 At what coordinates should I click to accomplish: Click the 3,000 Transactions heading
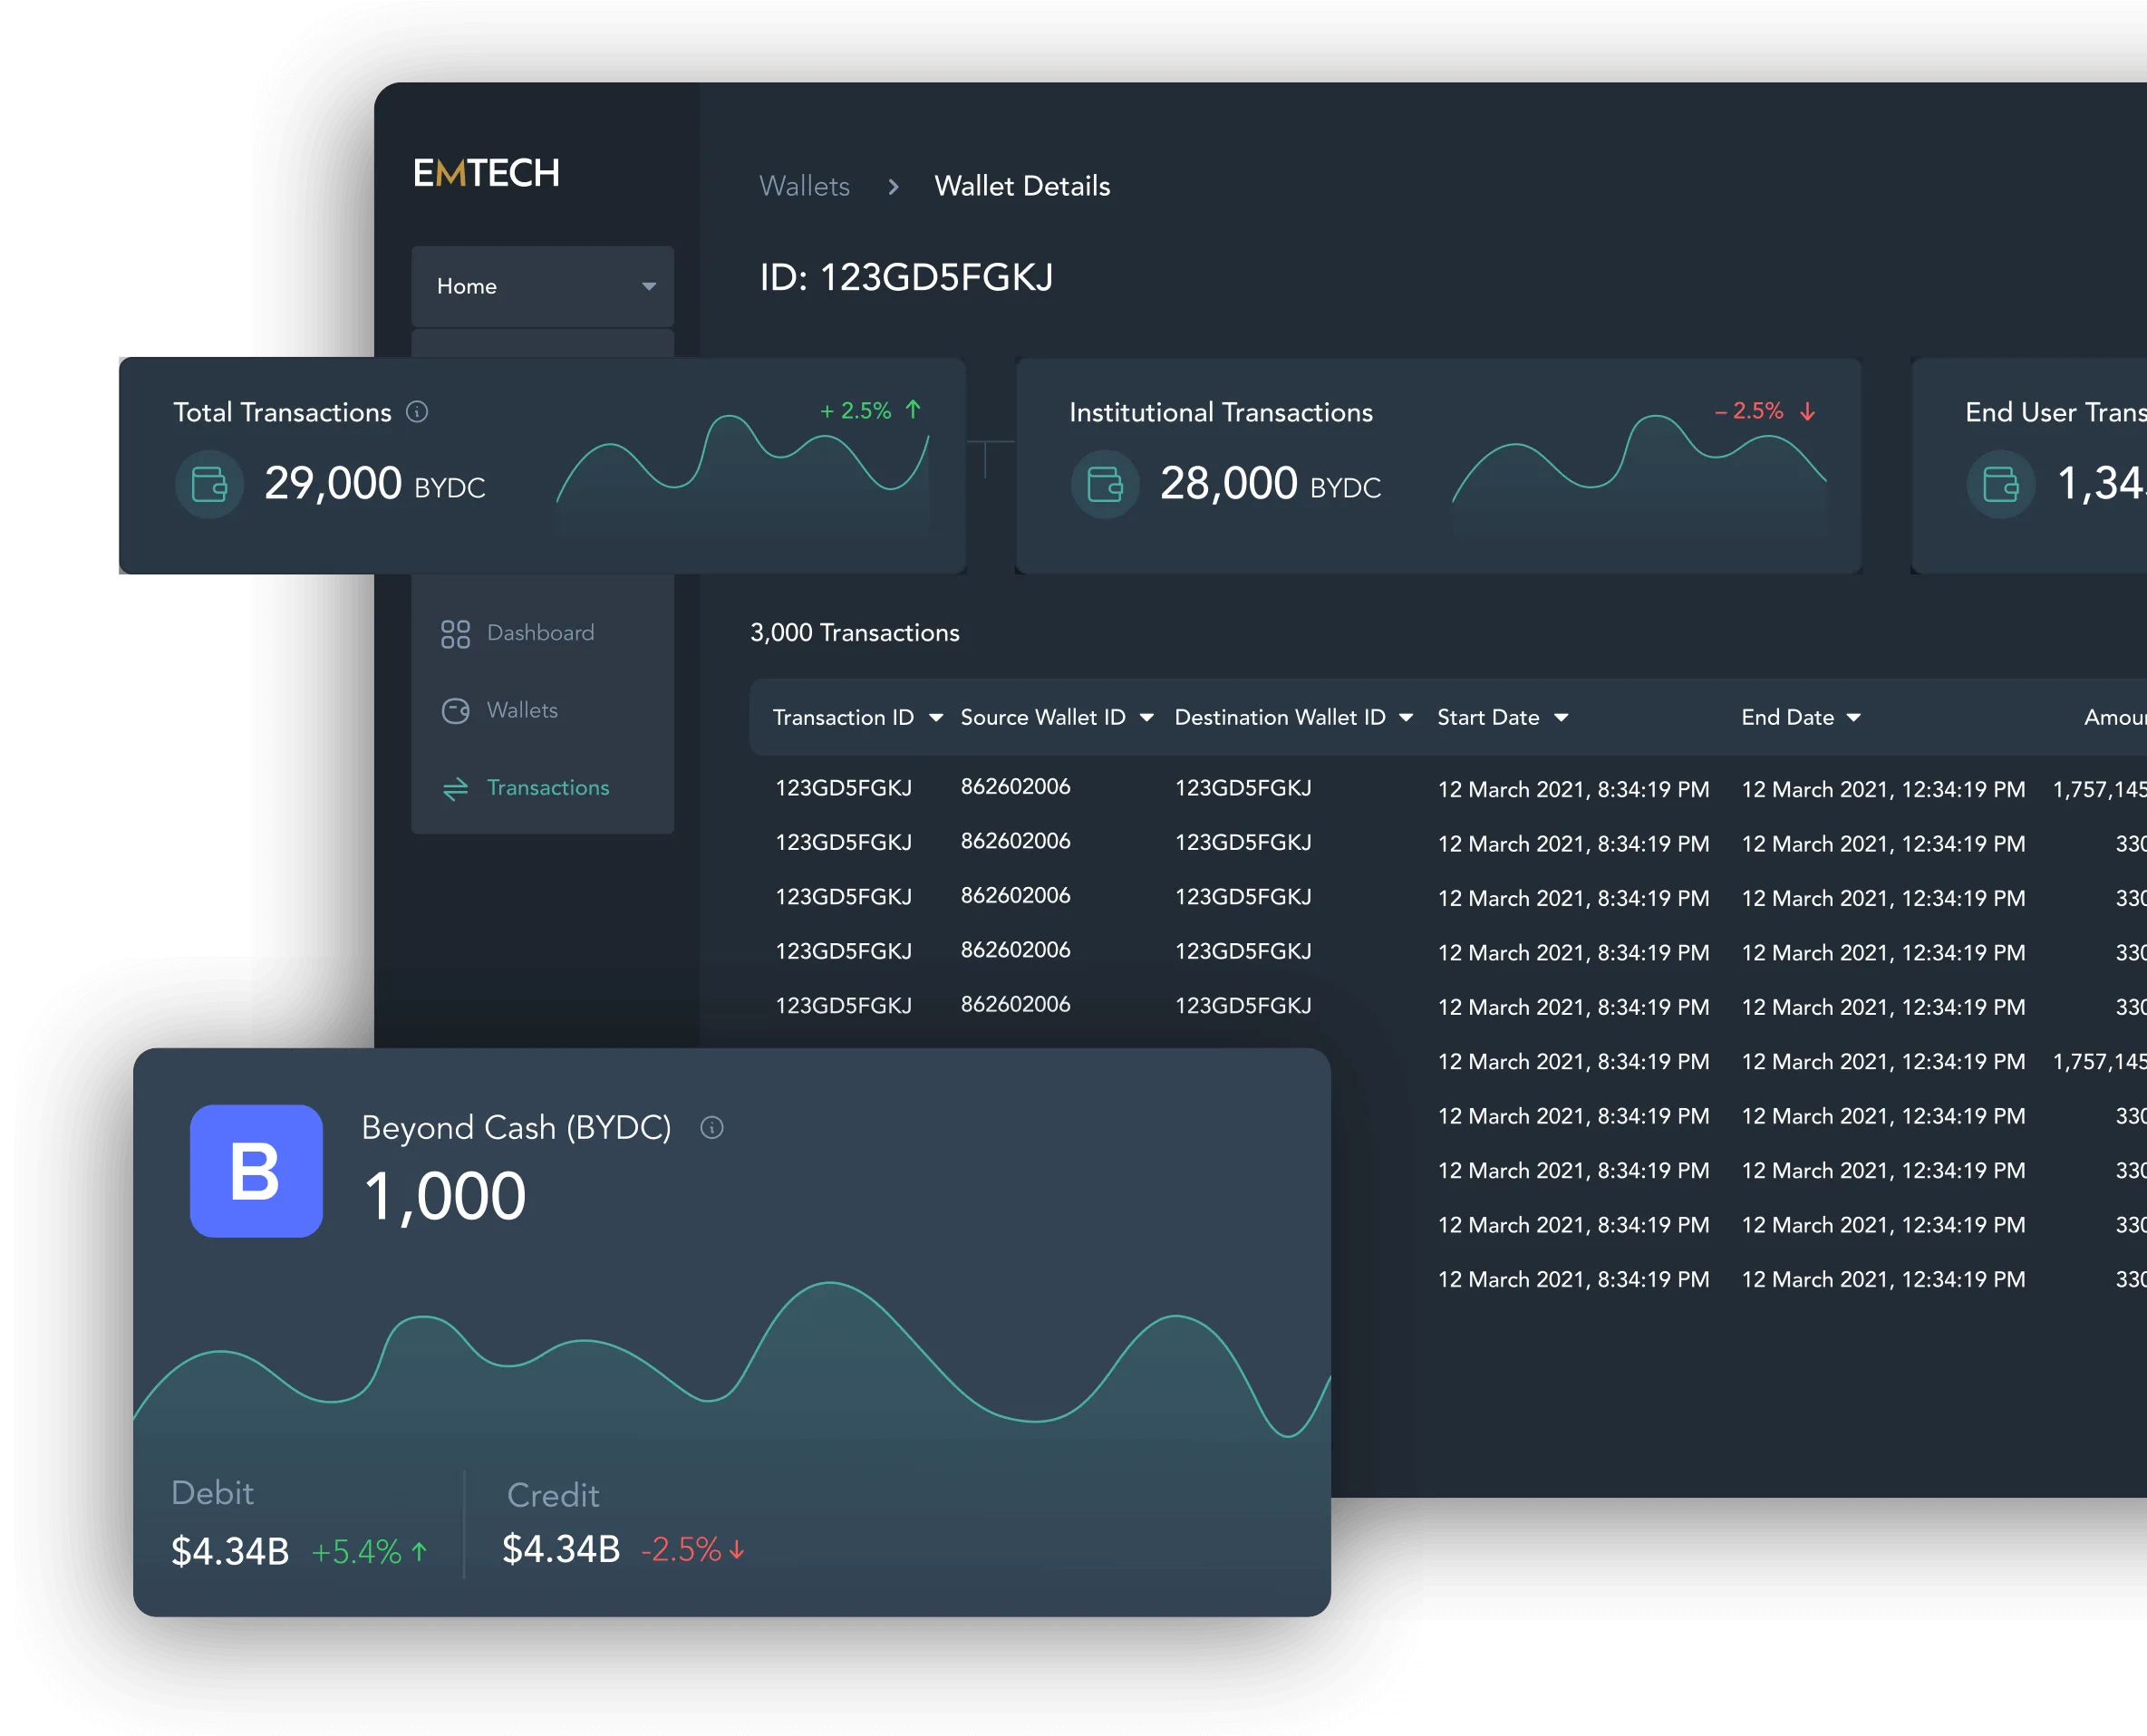855,633
